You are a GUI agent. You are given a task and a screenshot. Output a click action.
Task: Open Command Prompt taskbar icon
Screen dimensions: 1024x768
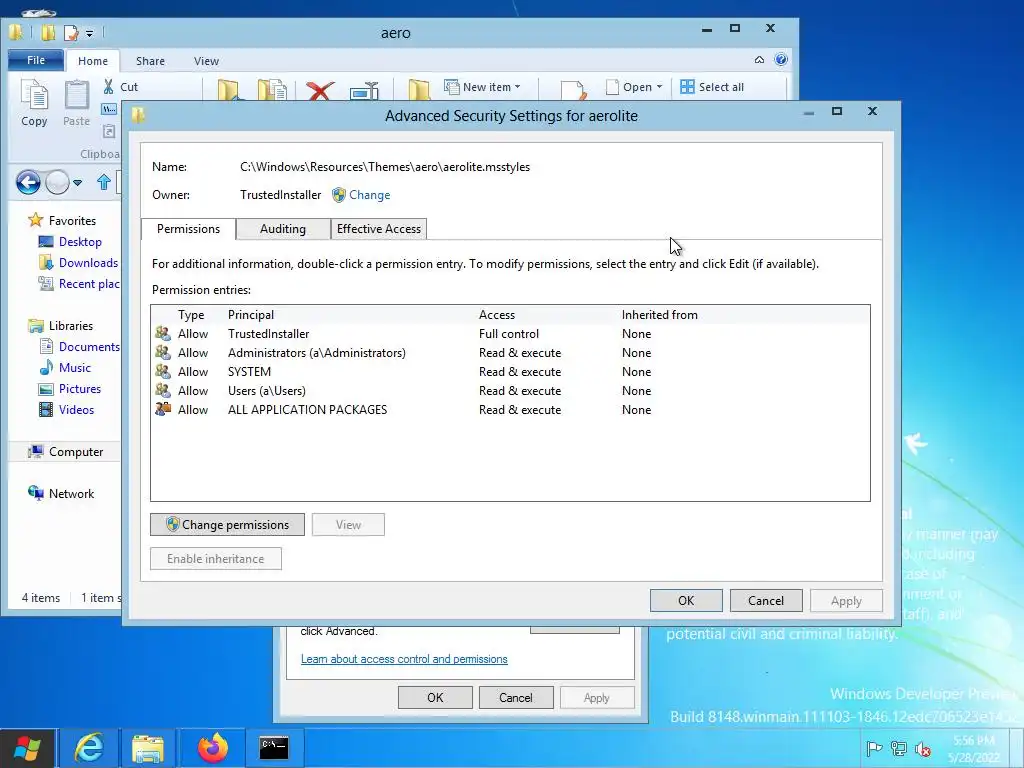(x=274, y=748)
